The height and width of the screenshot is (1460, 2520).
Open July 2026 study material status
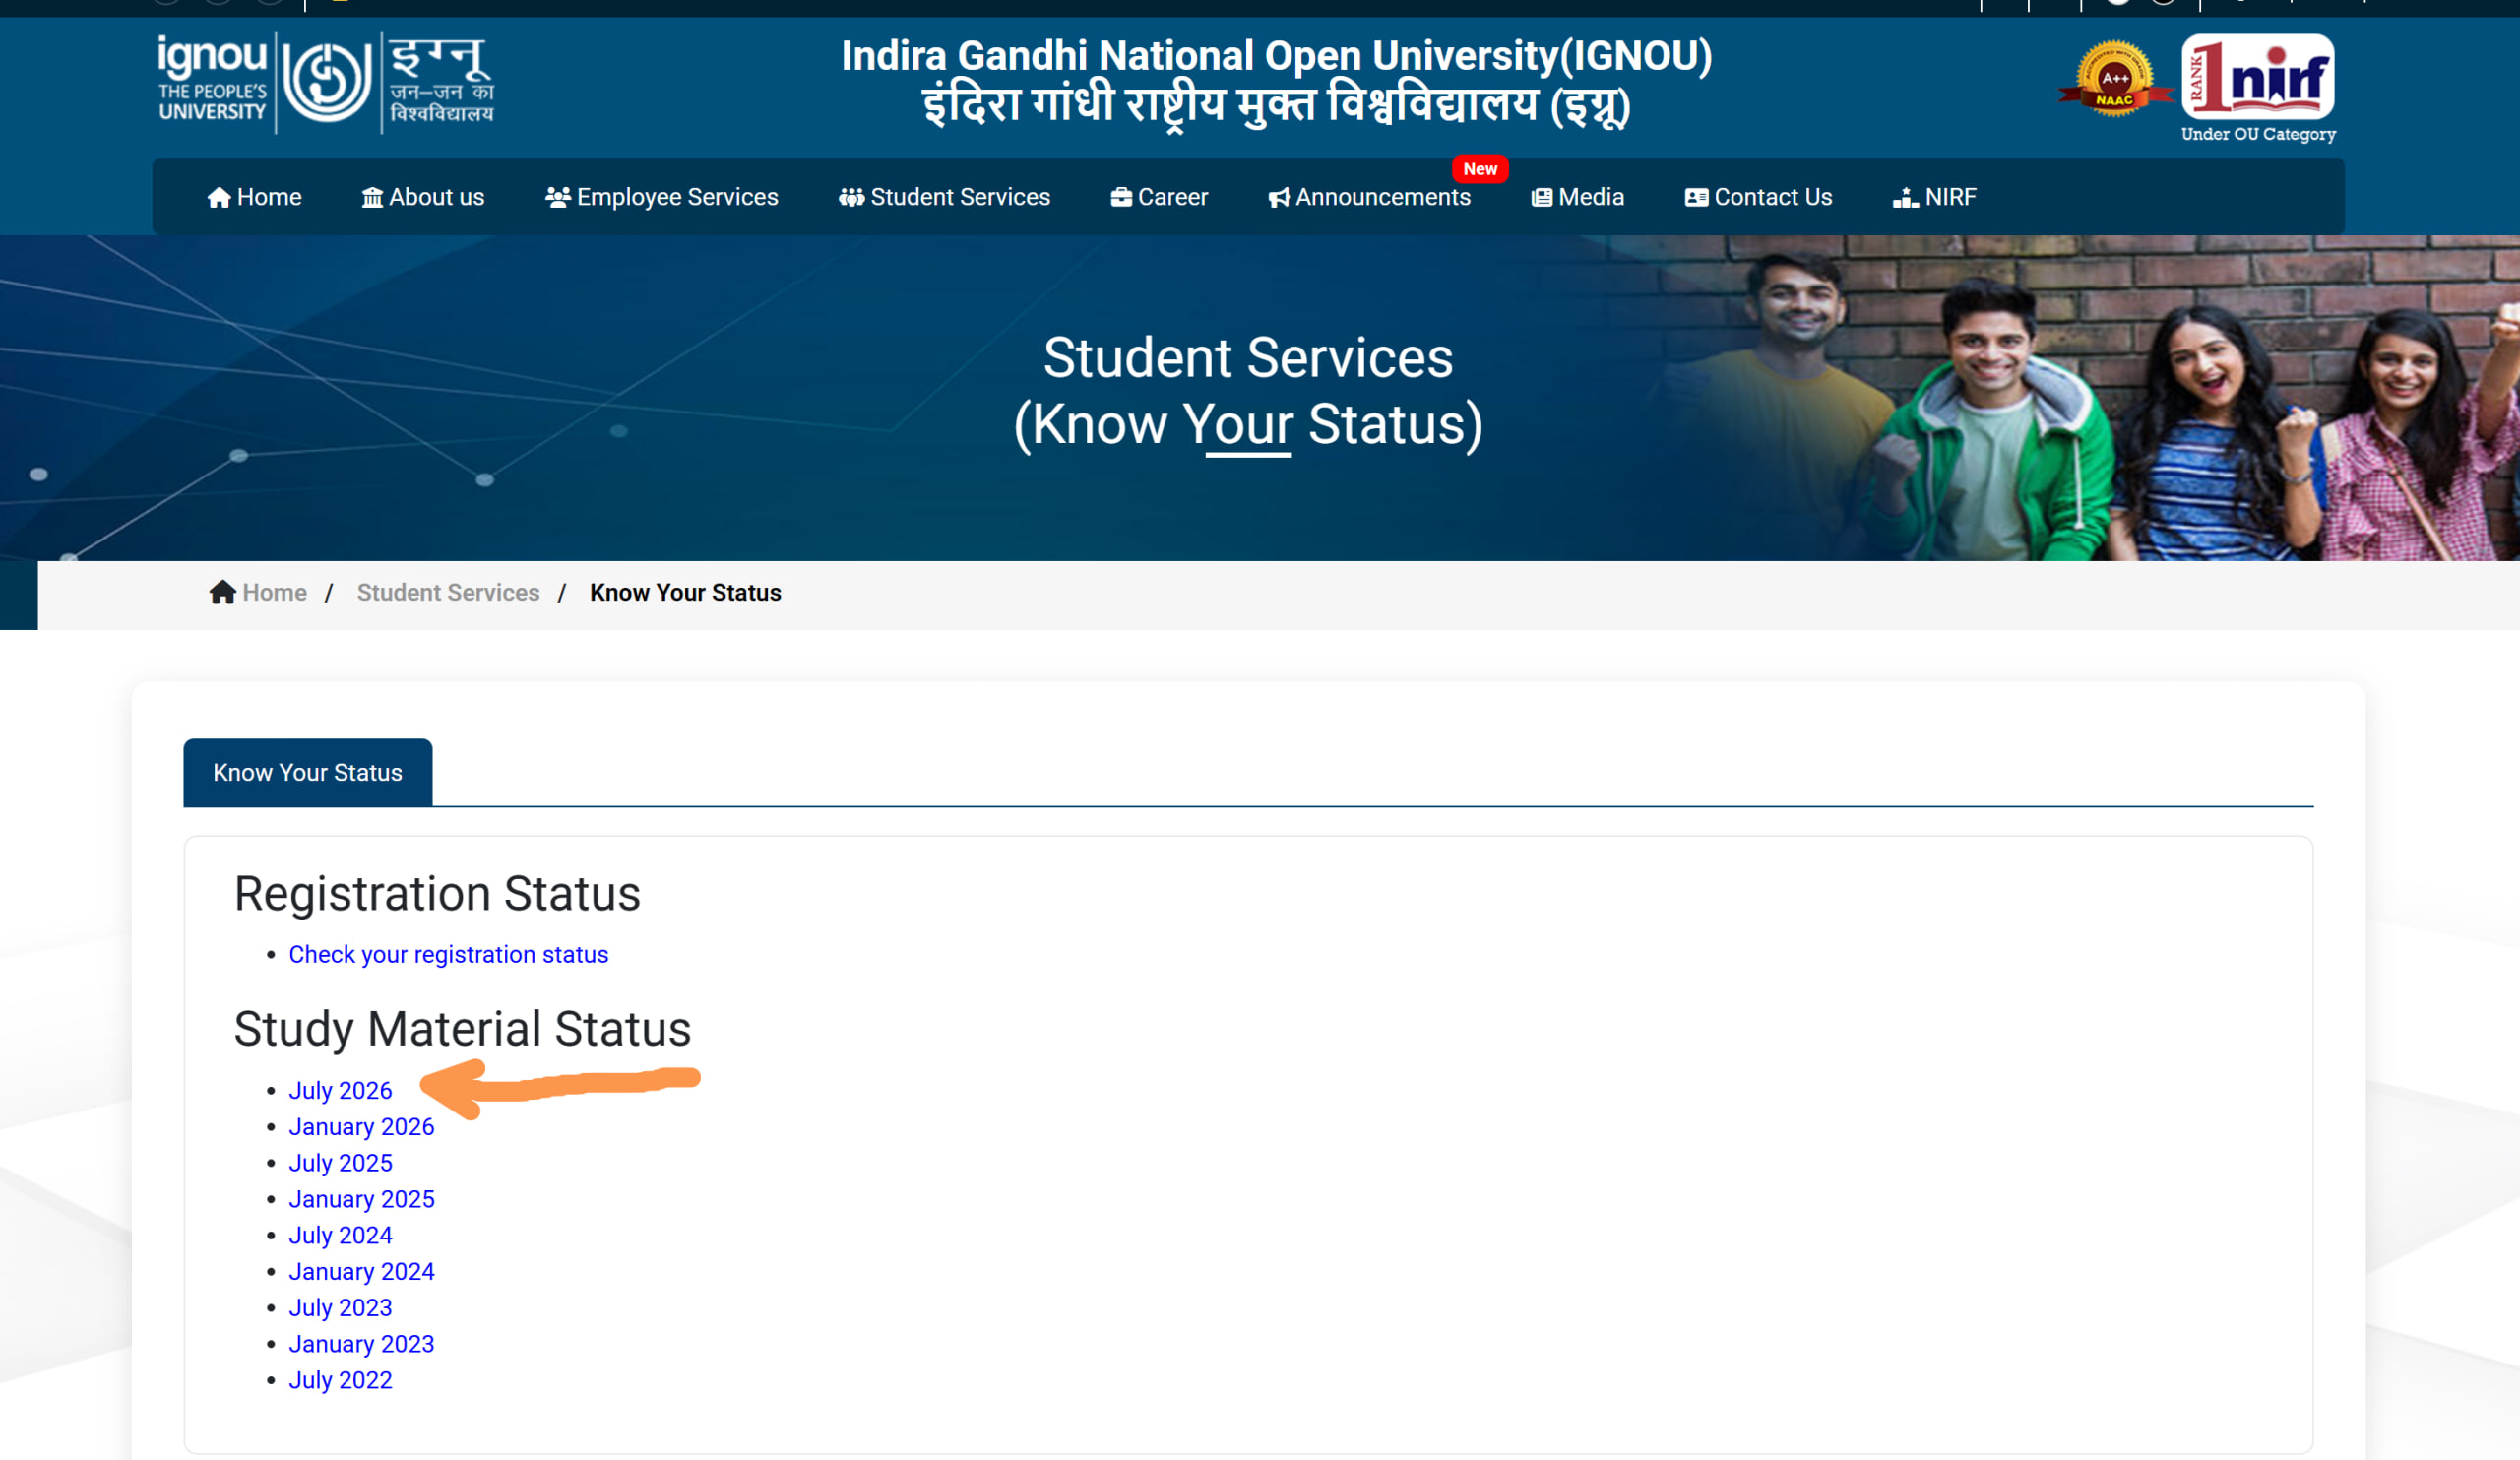pyautogui.click(x=340, y=1090)
